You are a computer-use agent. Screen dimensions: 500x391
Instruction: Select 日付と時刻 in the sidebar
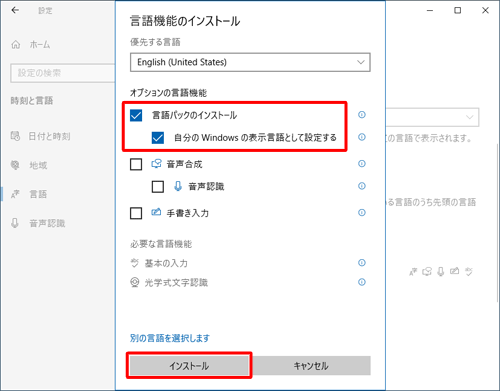(x=49, y=136)
